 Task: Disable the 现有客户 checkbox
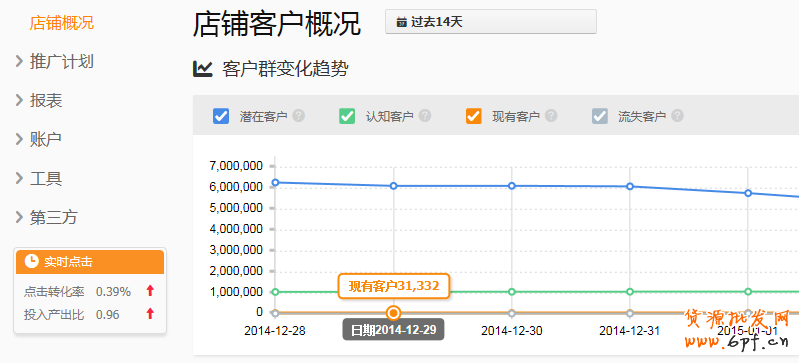tap(473, 116)
